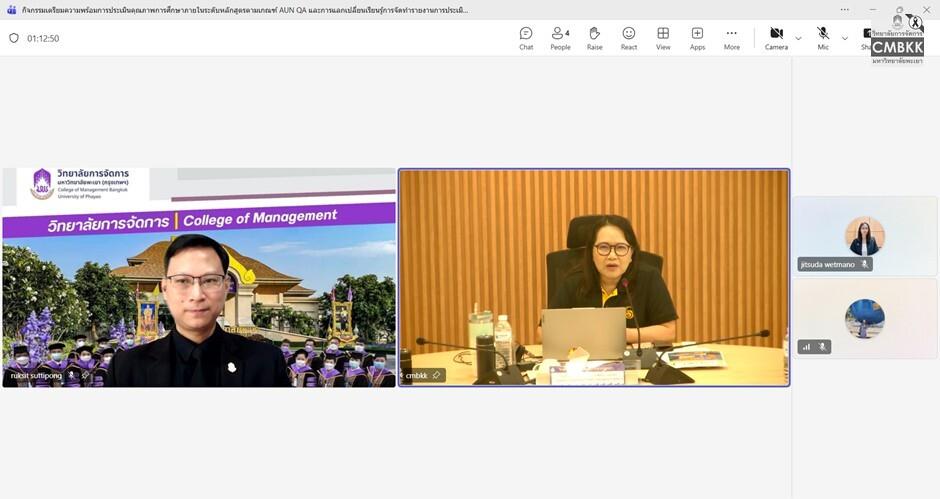The height and width of the screenshot is (499, 940).
Task: Select jitsuda wetmano's participant thumbnail
Action: (864, 236)
